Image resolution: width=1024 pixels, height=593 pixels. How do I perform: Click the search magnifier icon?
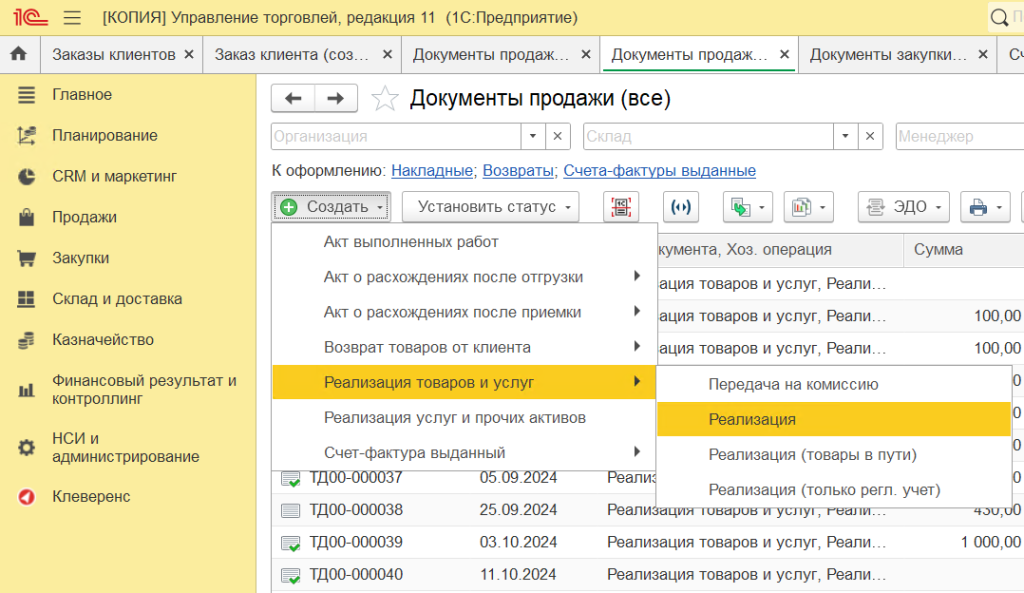[x=999, y=18]
